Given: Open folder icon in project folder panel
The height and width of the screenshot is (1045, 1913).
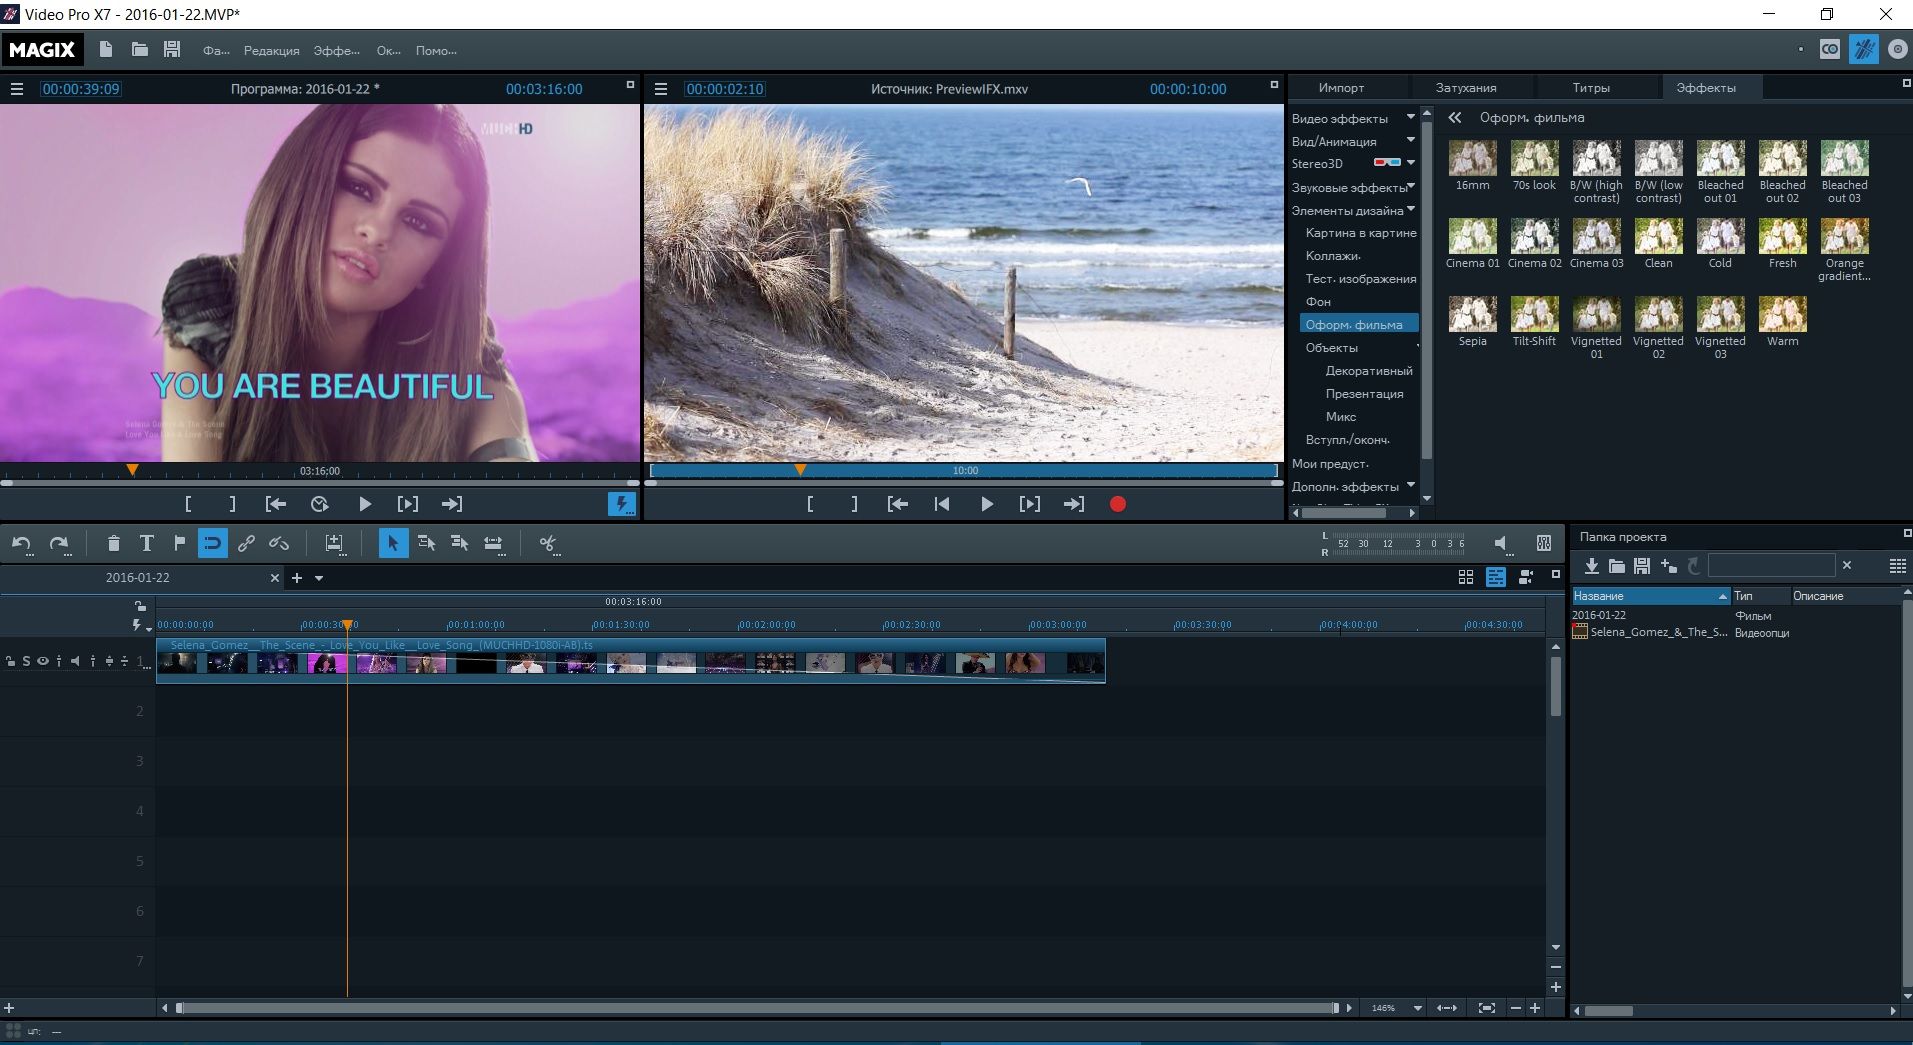Looking at the screenshot, I should 1616,566.
